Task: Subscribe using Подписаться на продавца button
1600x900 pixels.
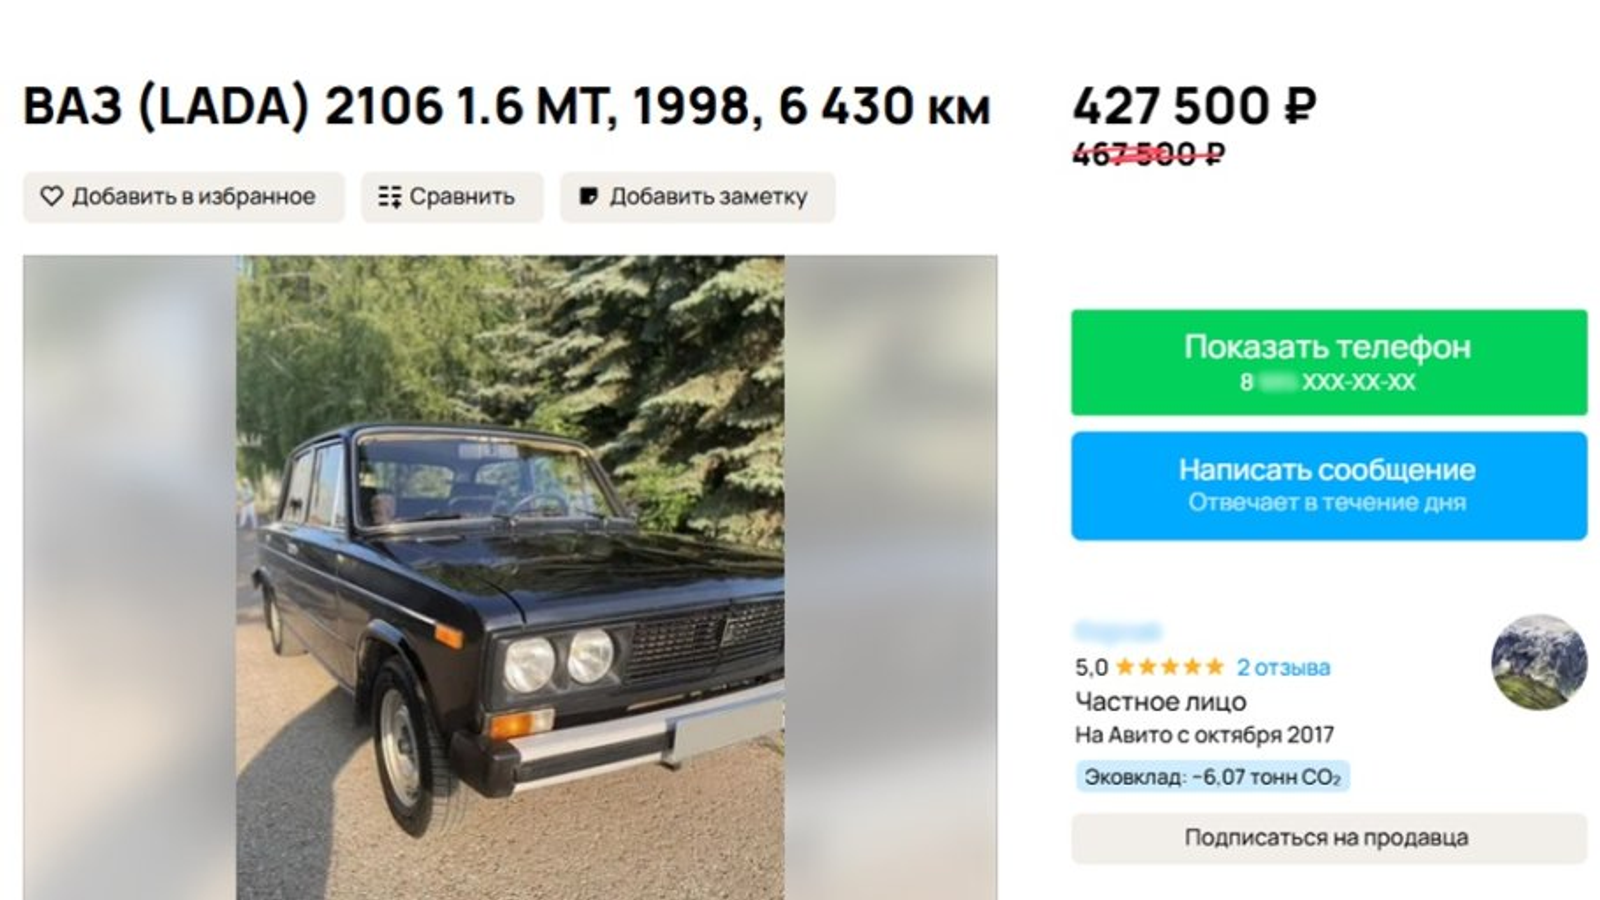Action: point(1329,838)
